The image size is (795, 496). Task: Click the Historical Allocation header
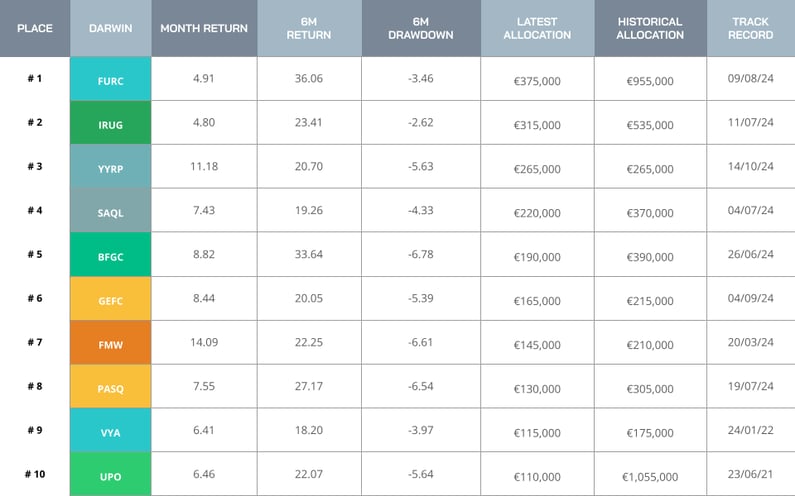[x=650, y=28]
